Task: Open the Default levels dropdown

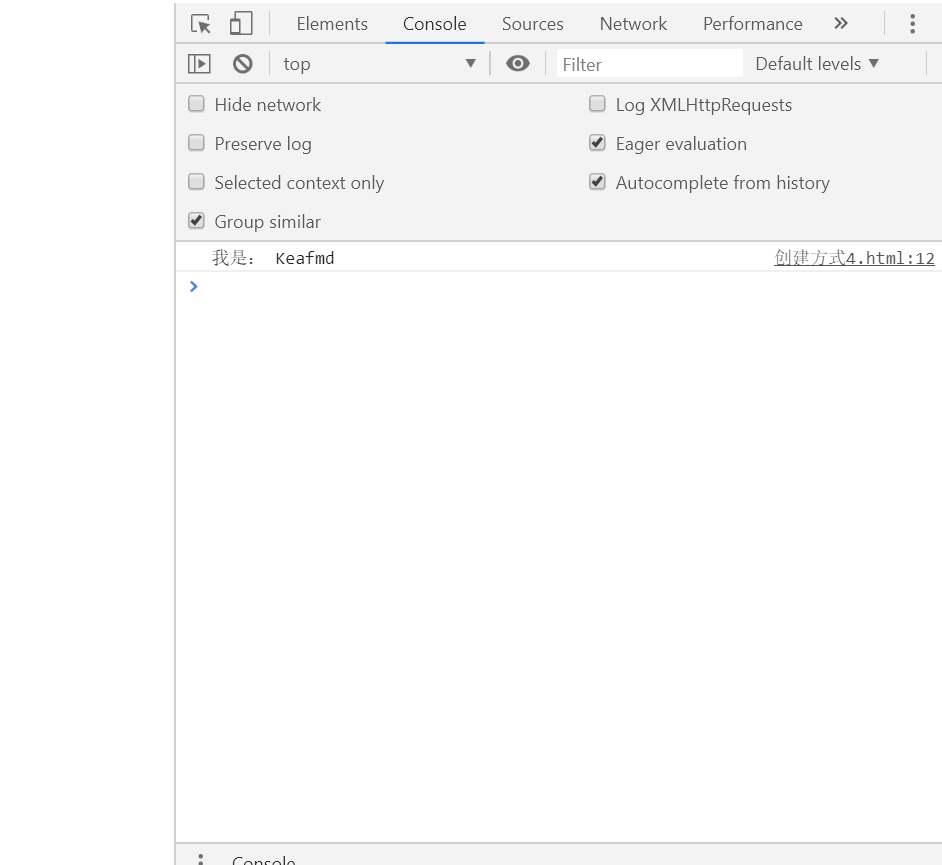Action: tap(817, 64)
